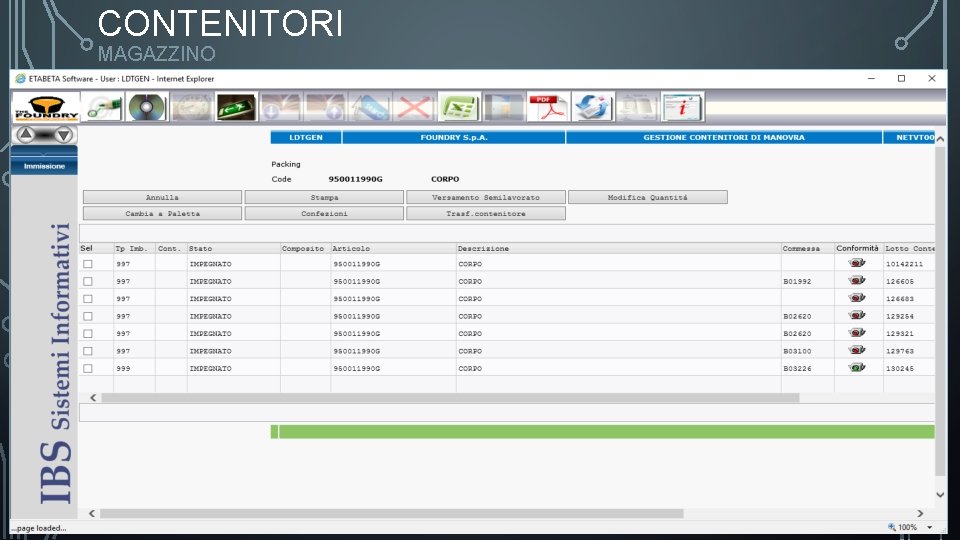Click the blue refresh arrows icon

tap(592, 108)
